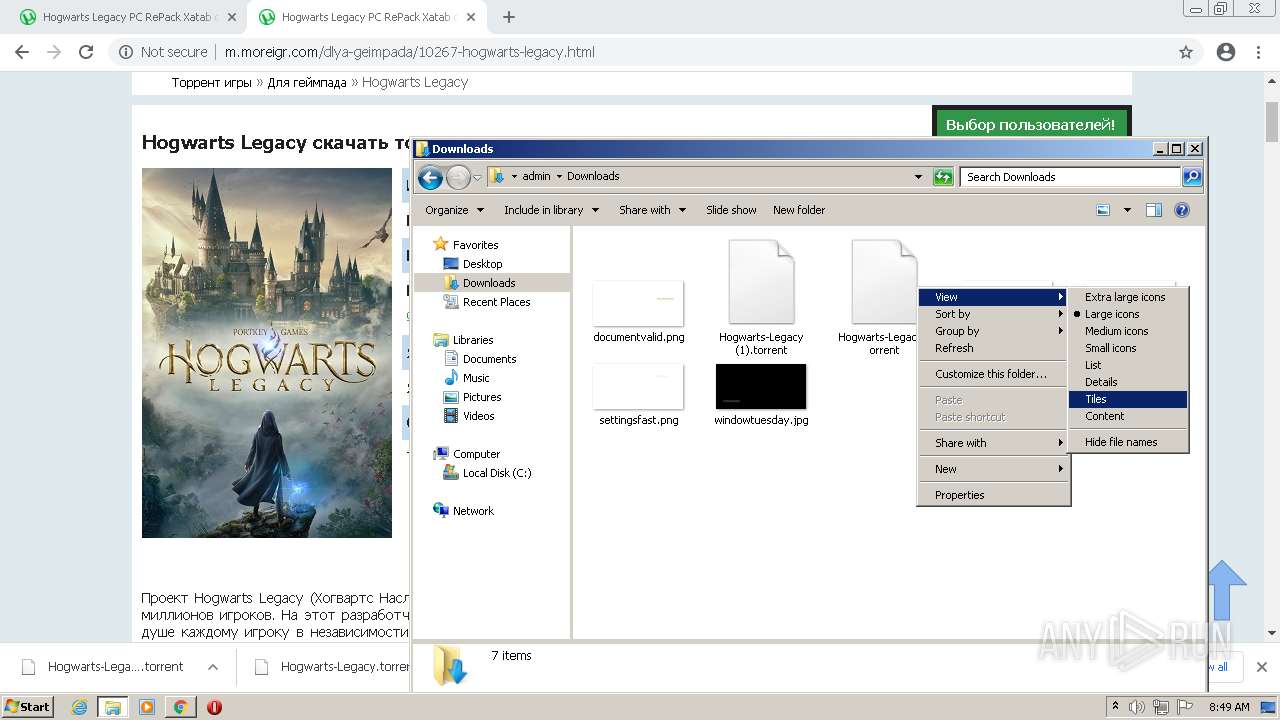
Task: Open Internet Explorer from taskbar
Action: click(79, 707)
